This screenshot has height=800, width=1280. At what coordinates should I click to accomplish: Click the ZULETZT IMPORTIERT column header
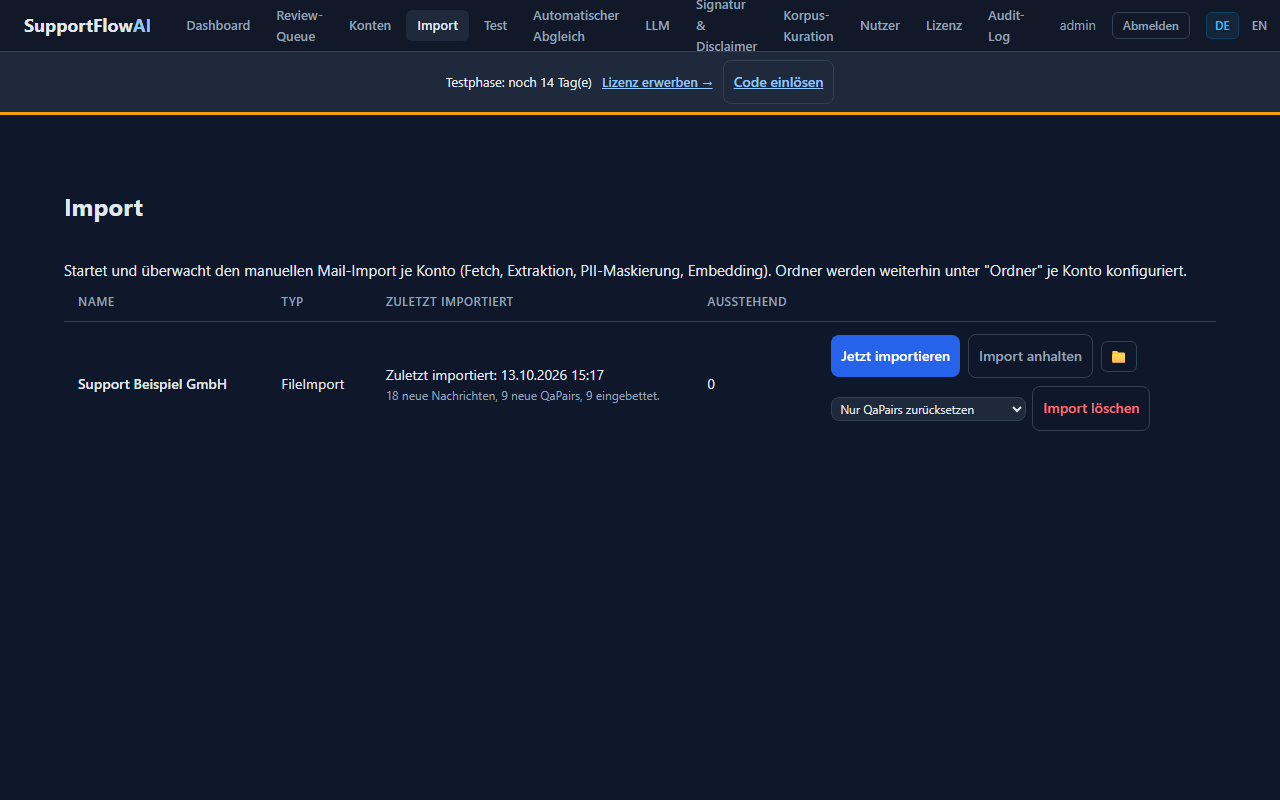[x=449, y=301]
